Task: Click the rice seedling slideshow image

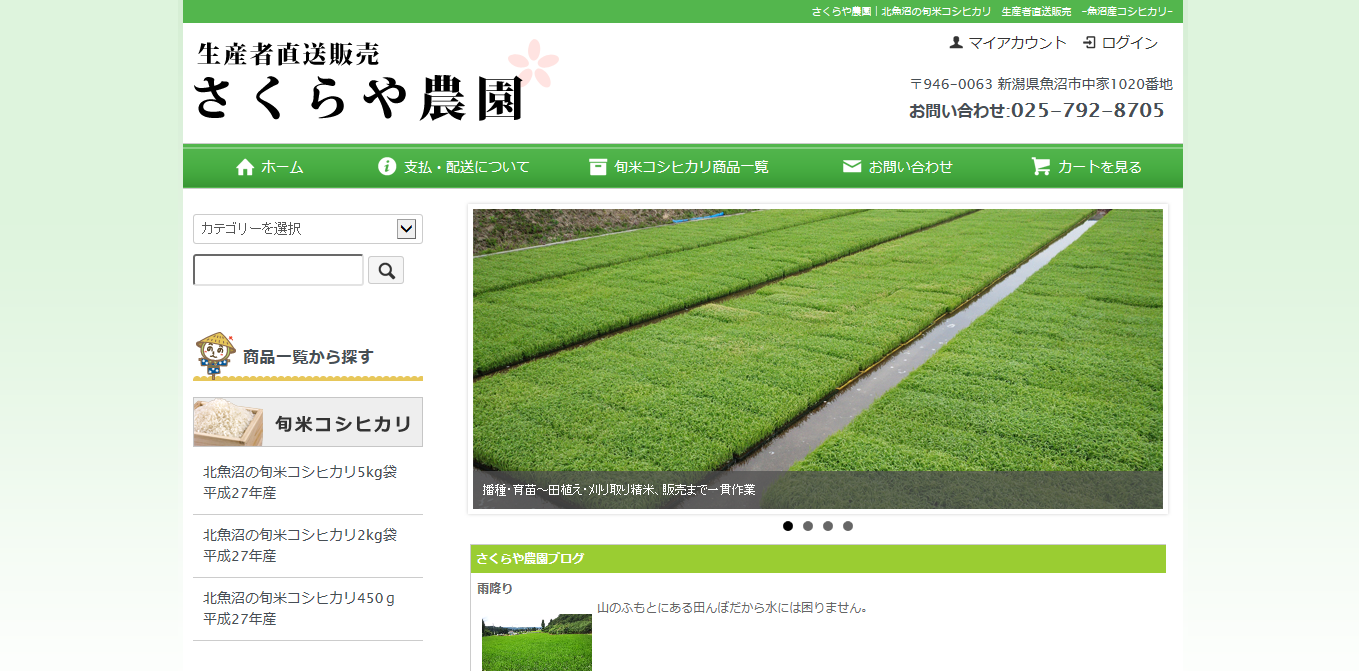Action: [818, 359]
